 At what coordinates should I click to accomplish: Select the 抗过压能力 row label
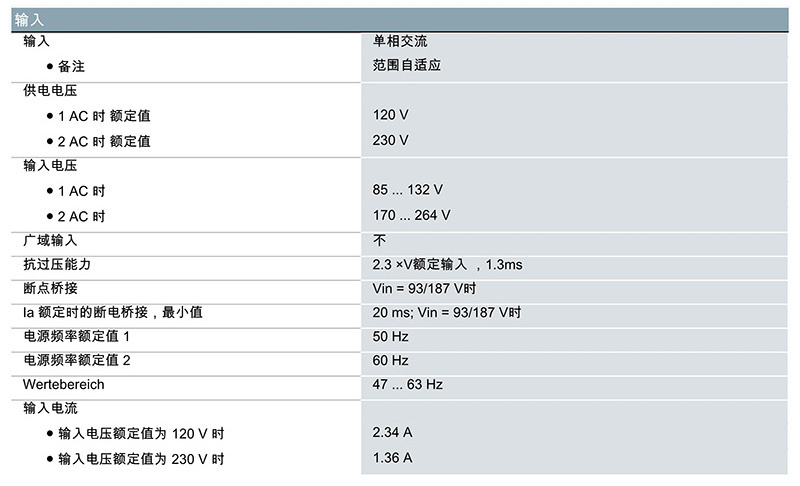click(57, 265)
